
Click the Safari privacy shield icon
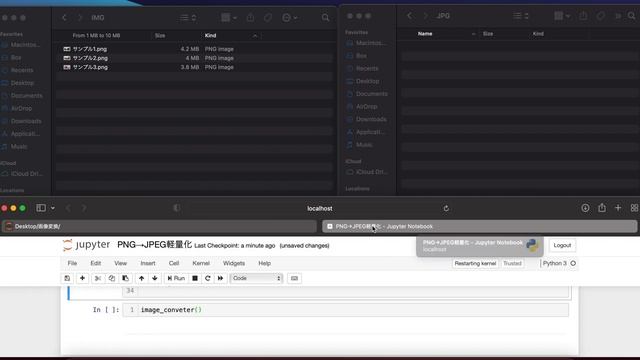(177, 208)
